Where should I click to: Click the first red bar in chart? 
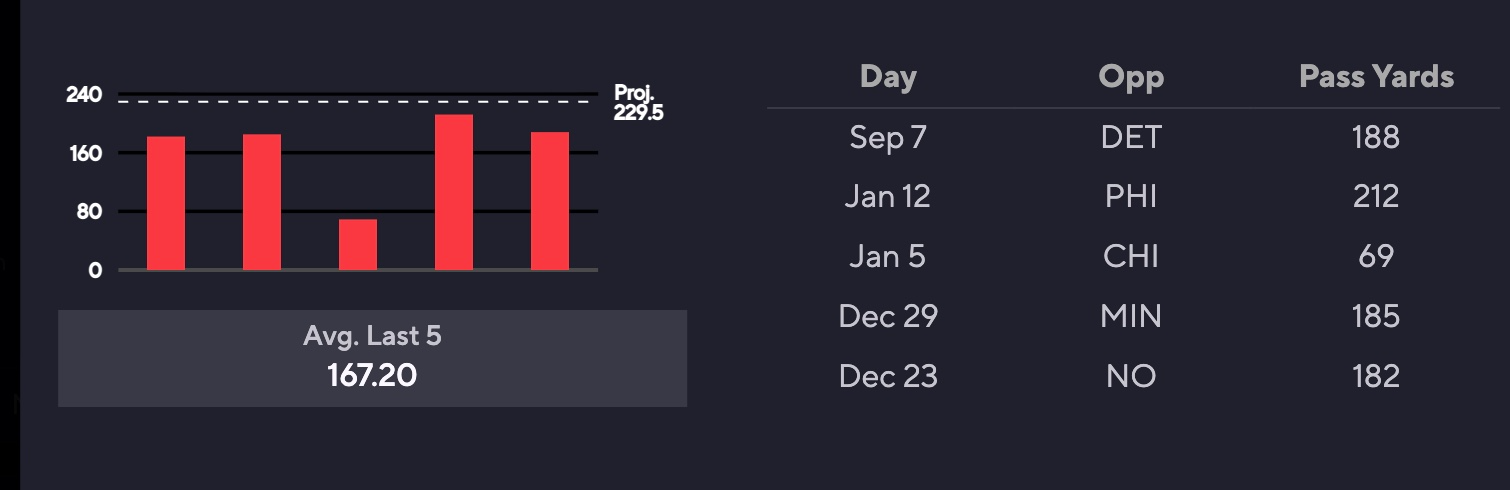(166, 203)
